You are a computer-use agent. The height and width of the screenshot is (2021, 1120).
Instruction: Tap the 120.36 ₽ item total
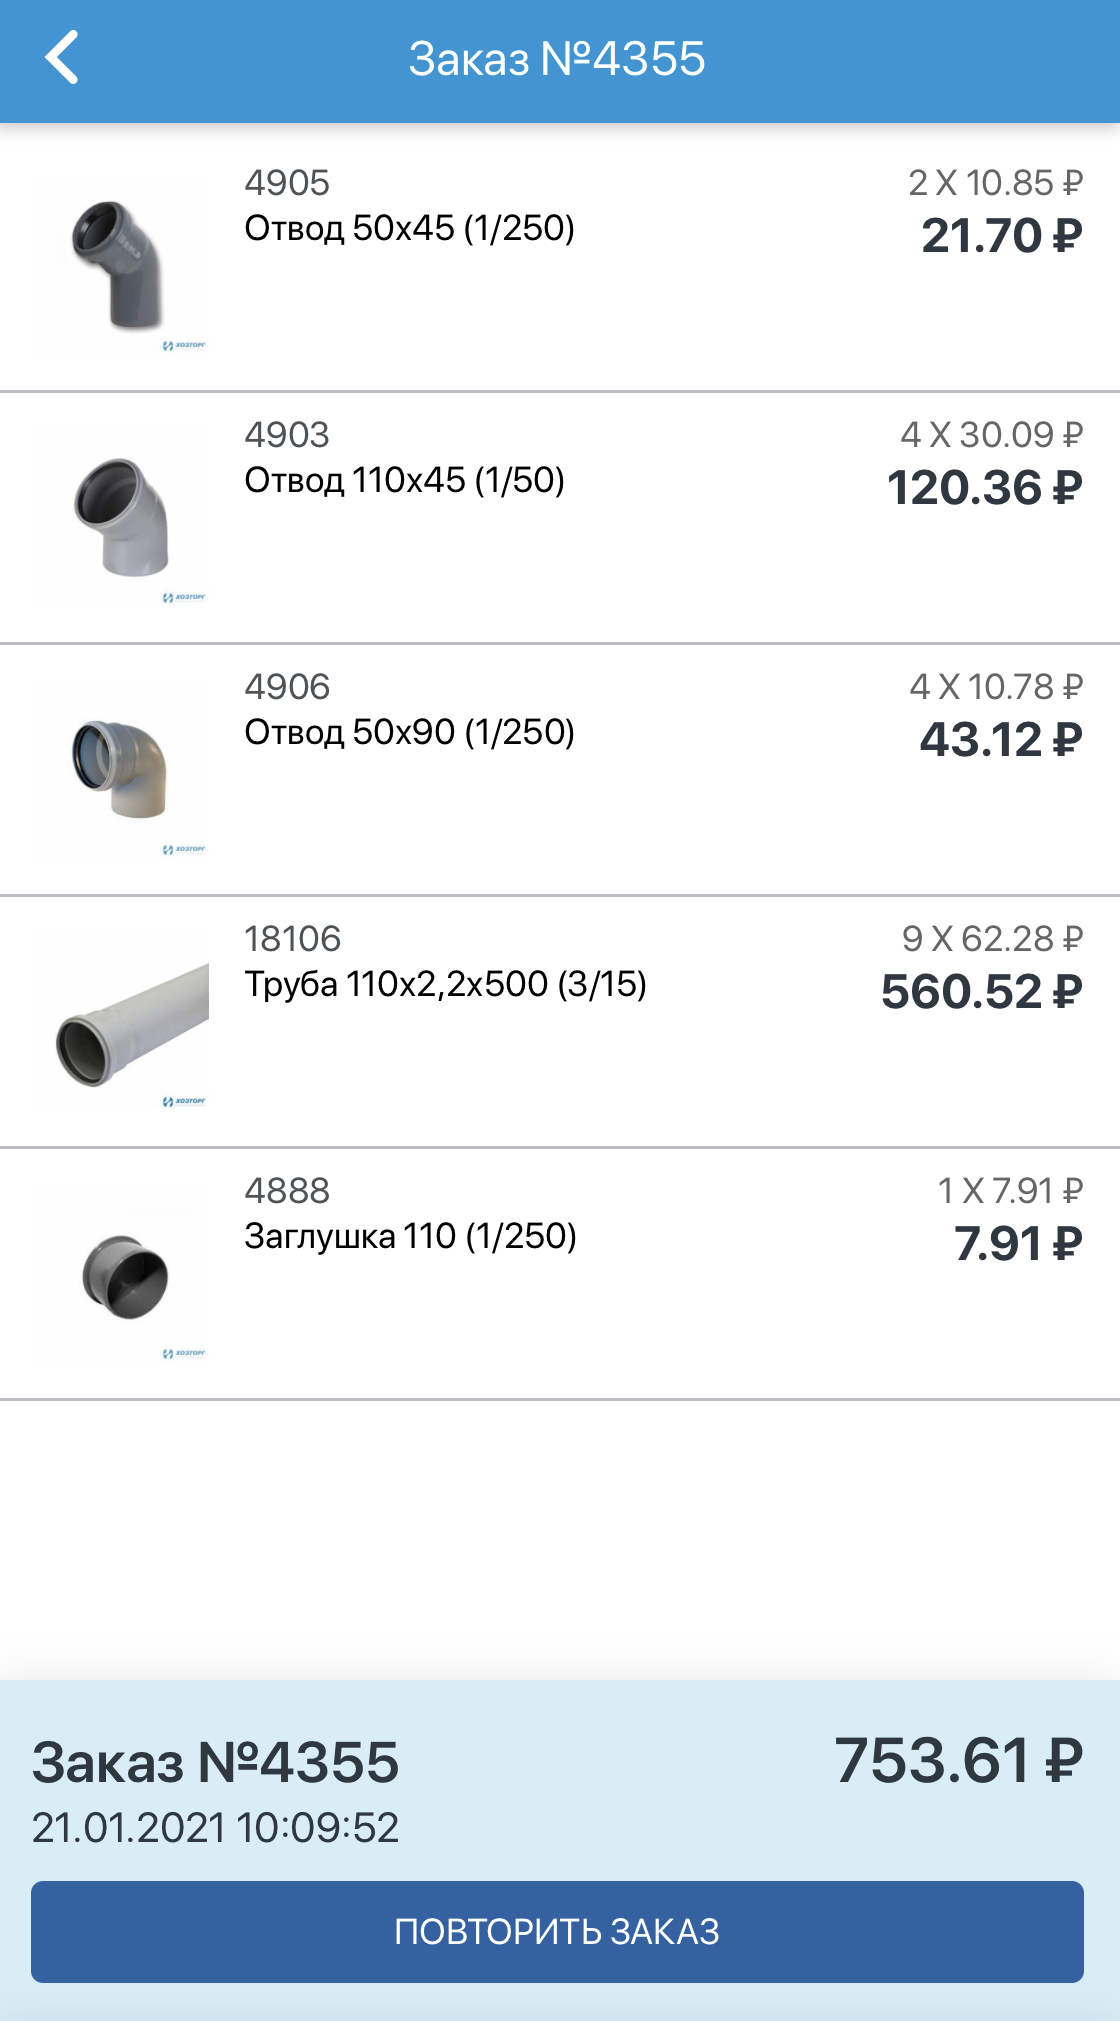[x=984, y=489]
